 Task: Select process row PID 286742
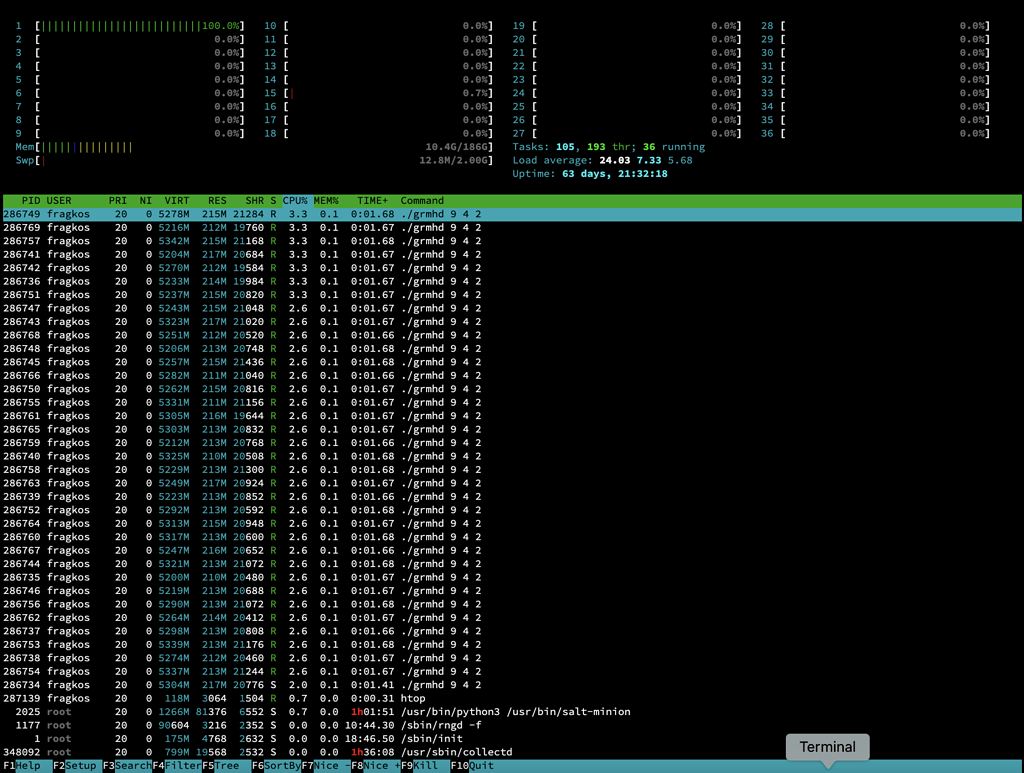click(512, 268)
